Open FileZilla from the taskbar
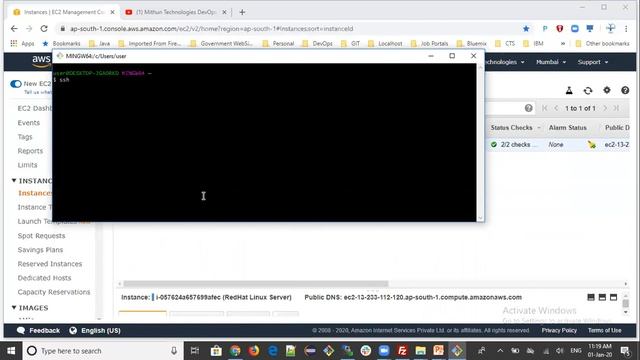Image resolution: width=640 pixels, height=360 pixels. 402,351
